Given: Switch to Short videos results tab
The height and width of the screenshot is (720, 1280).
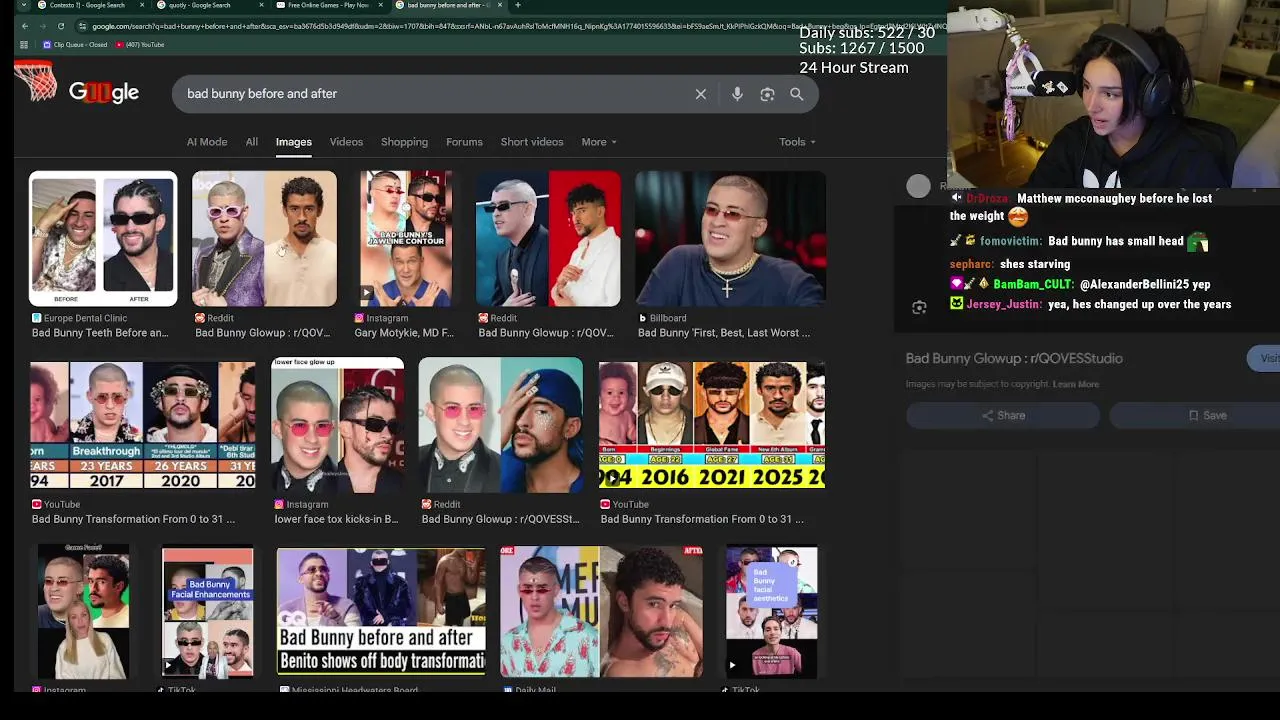Looking at the screenshot, I should pyautogui.click(x=532, y=142).
